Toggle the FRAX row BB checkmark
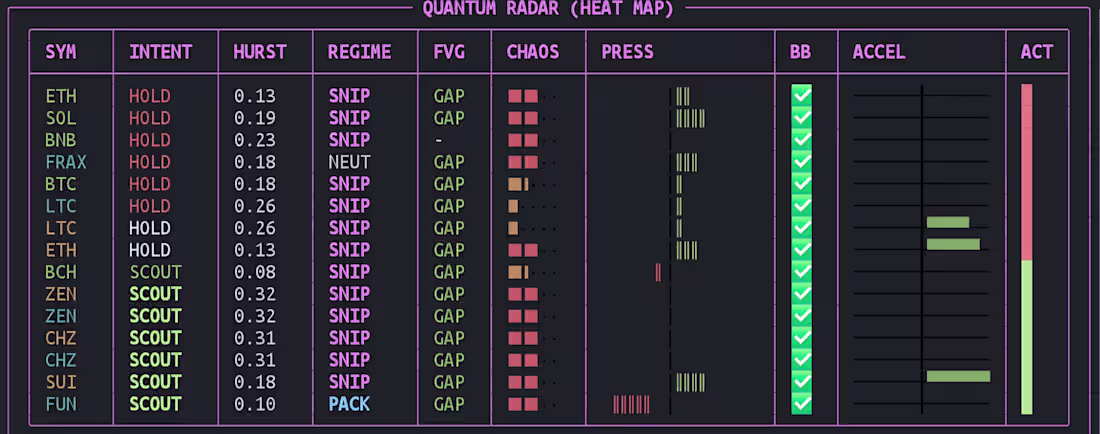This screenshot has height=434, width=1100. (802, 162)
